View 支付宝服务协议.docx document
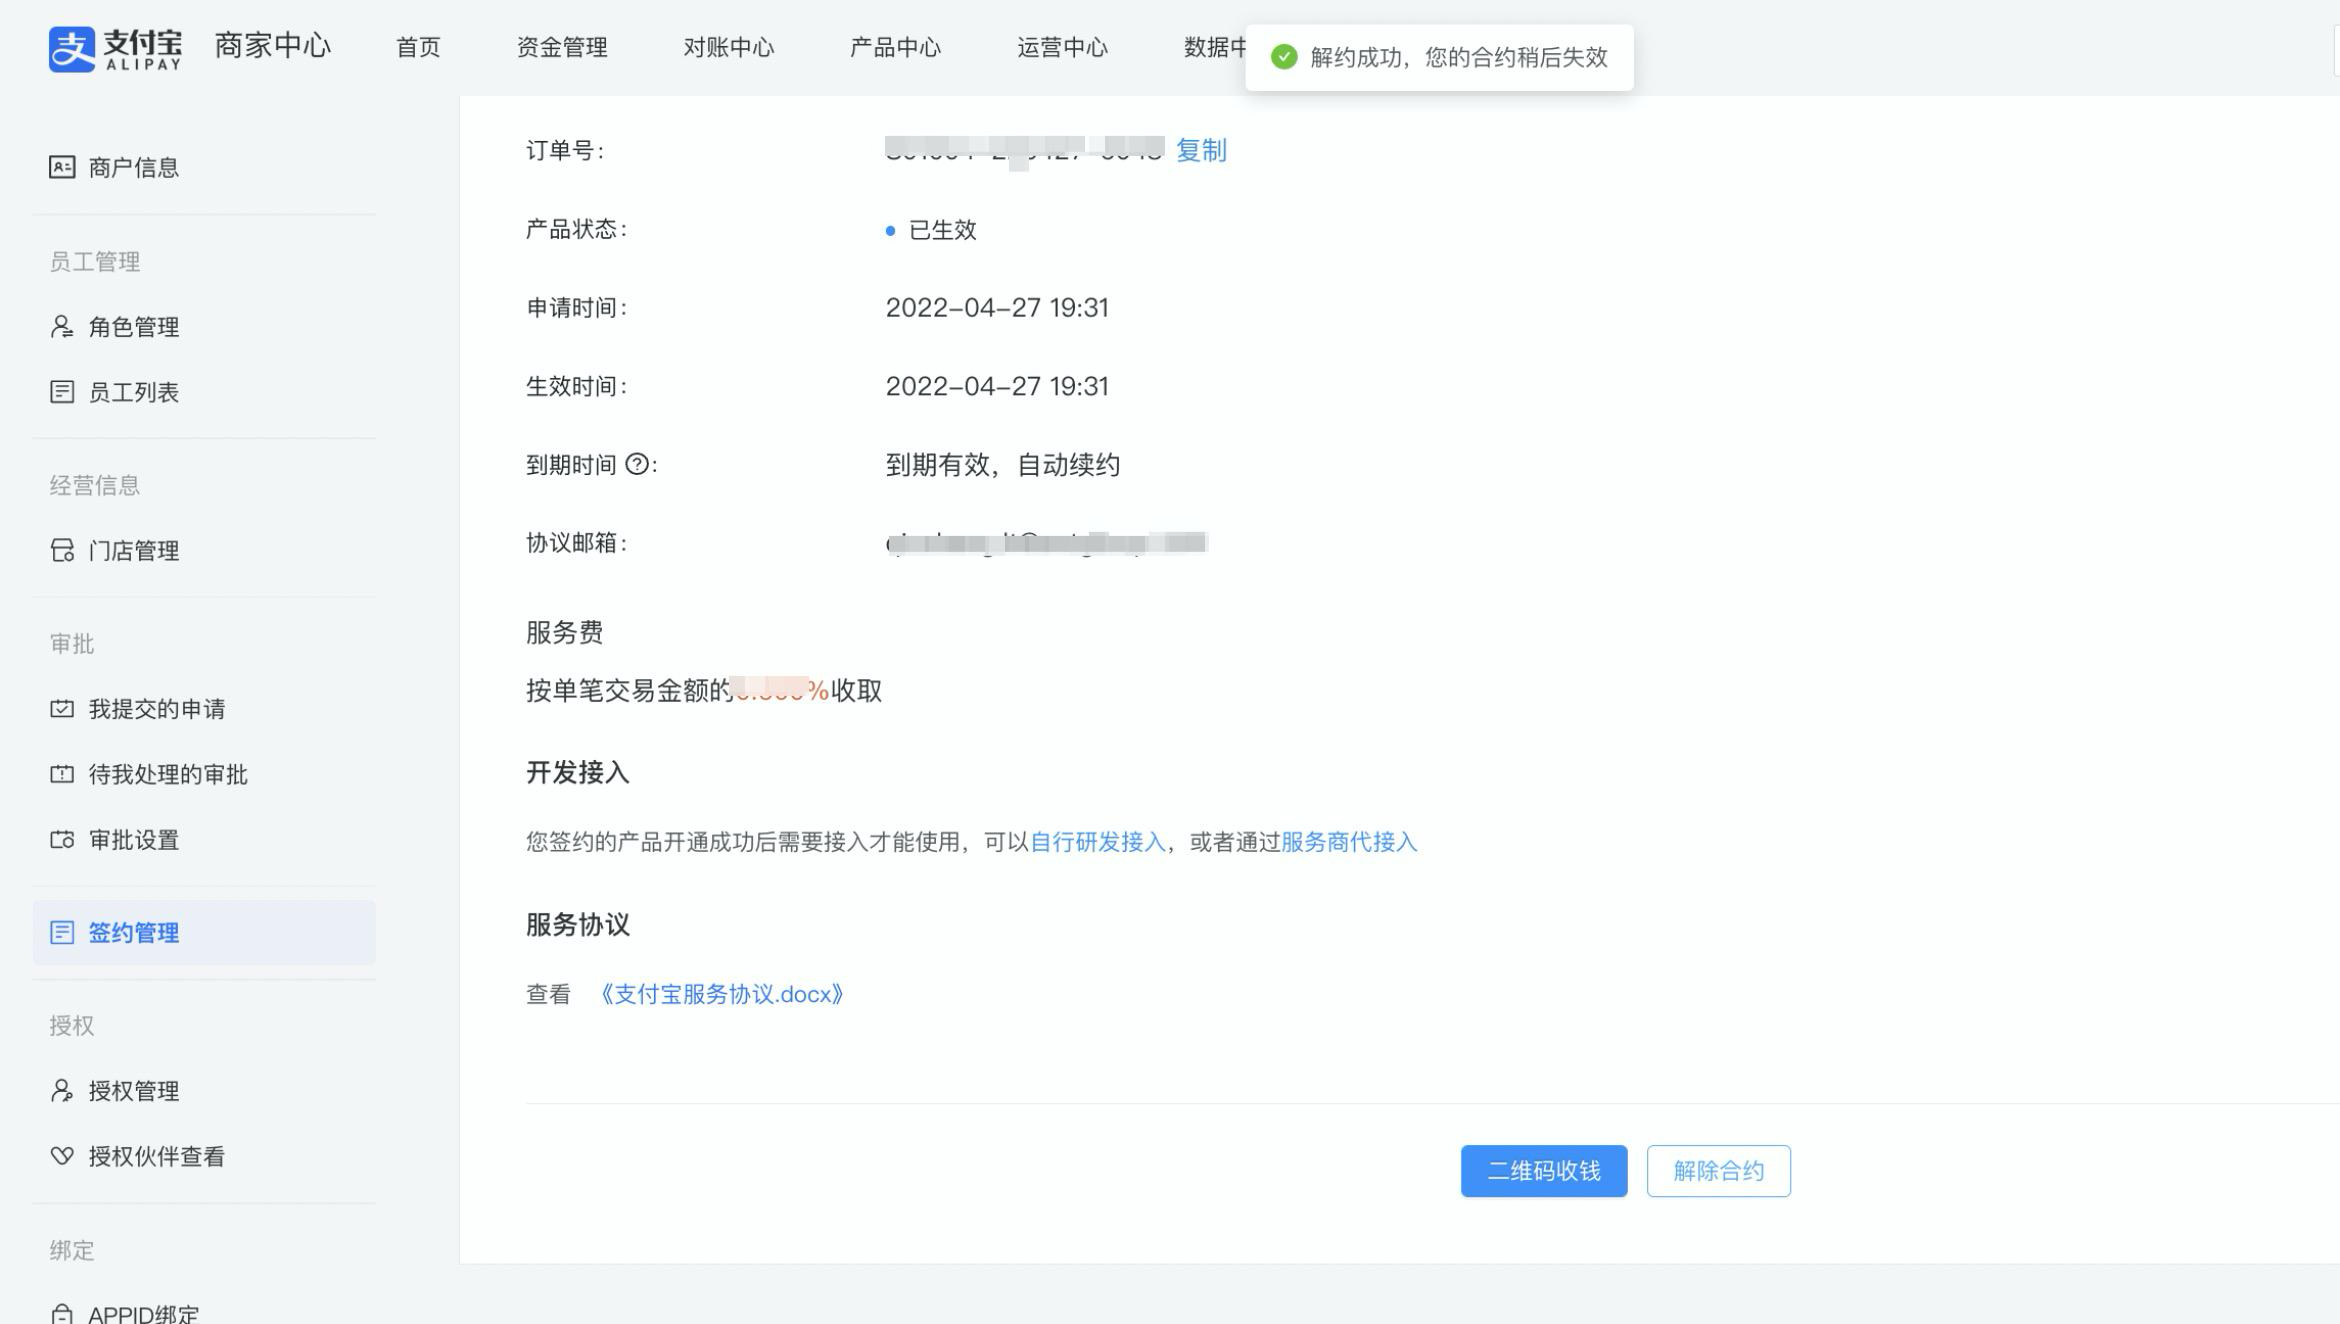 pos(721,995)
